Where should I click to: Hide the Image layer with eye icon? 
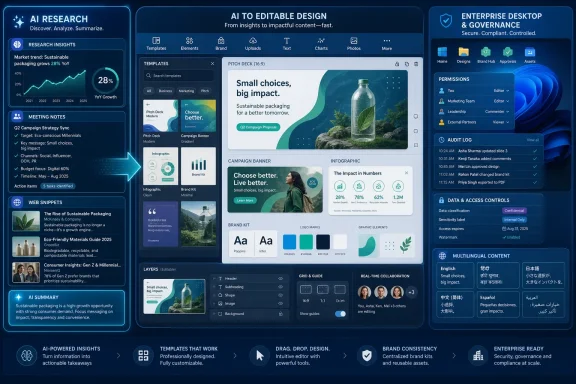(x=280, y=304)
